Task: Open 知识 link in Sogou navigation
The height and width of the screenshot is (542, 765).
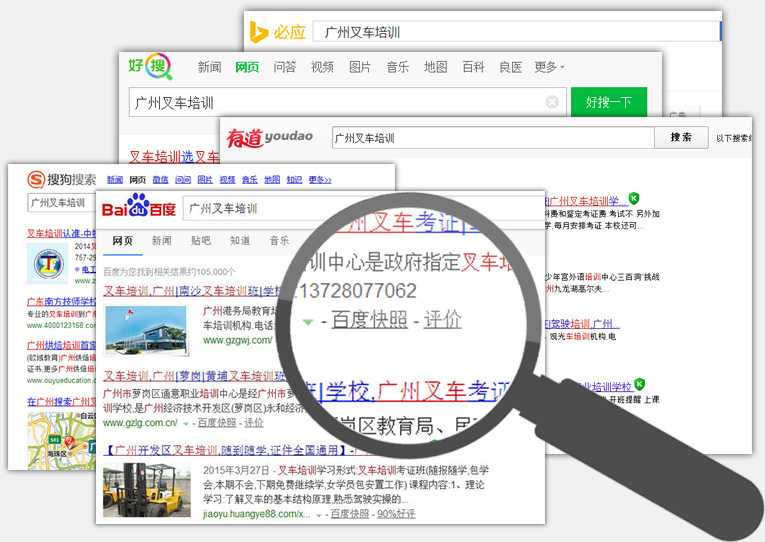Action: 294,180
